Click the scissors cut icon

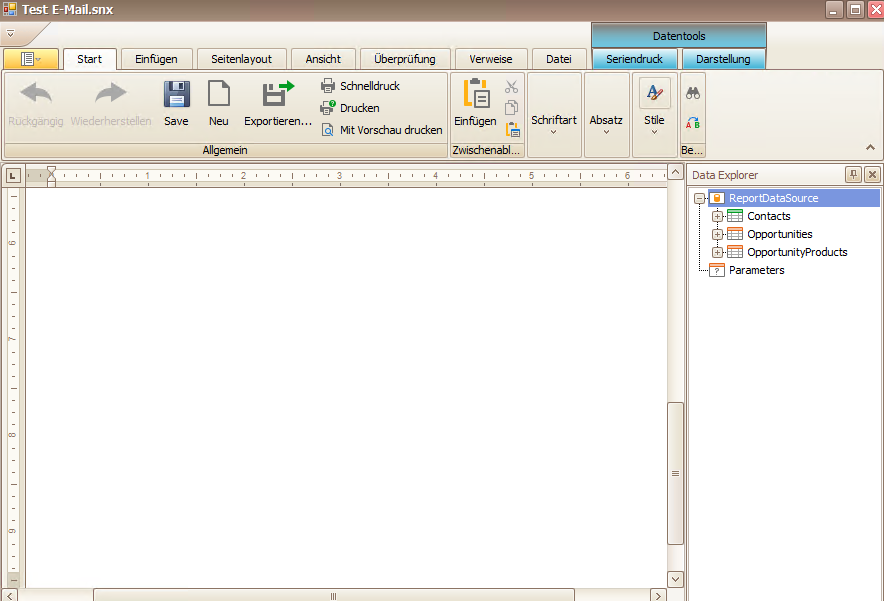(511, 87)
